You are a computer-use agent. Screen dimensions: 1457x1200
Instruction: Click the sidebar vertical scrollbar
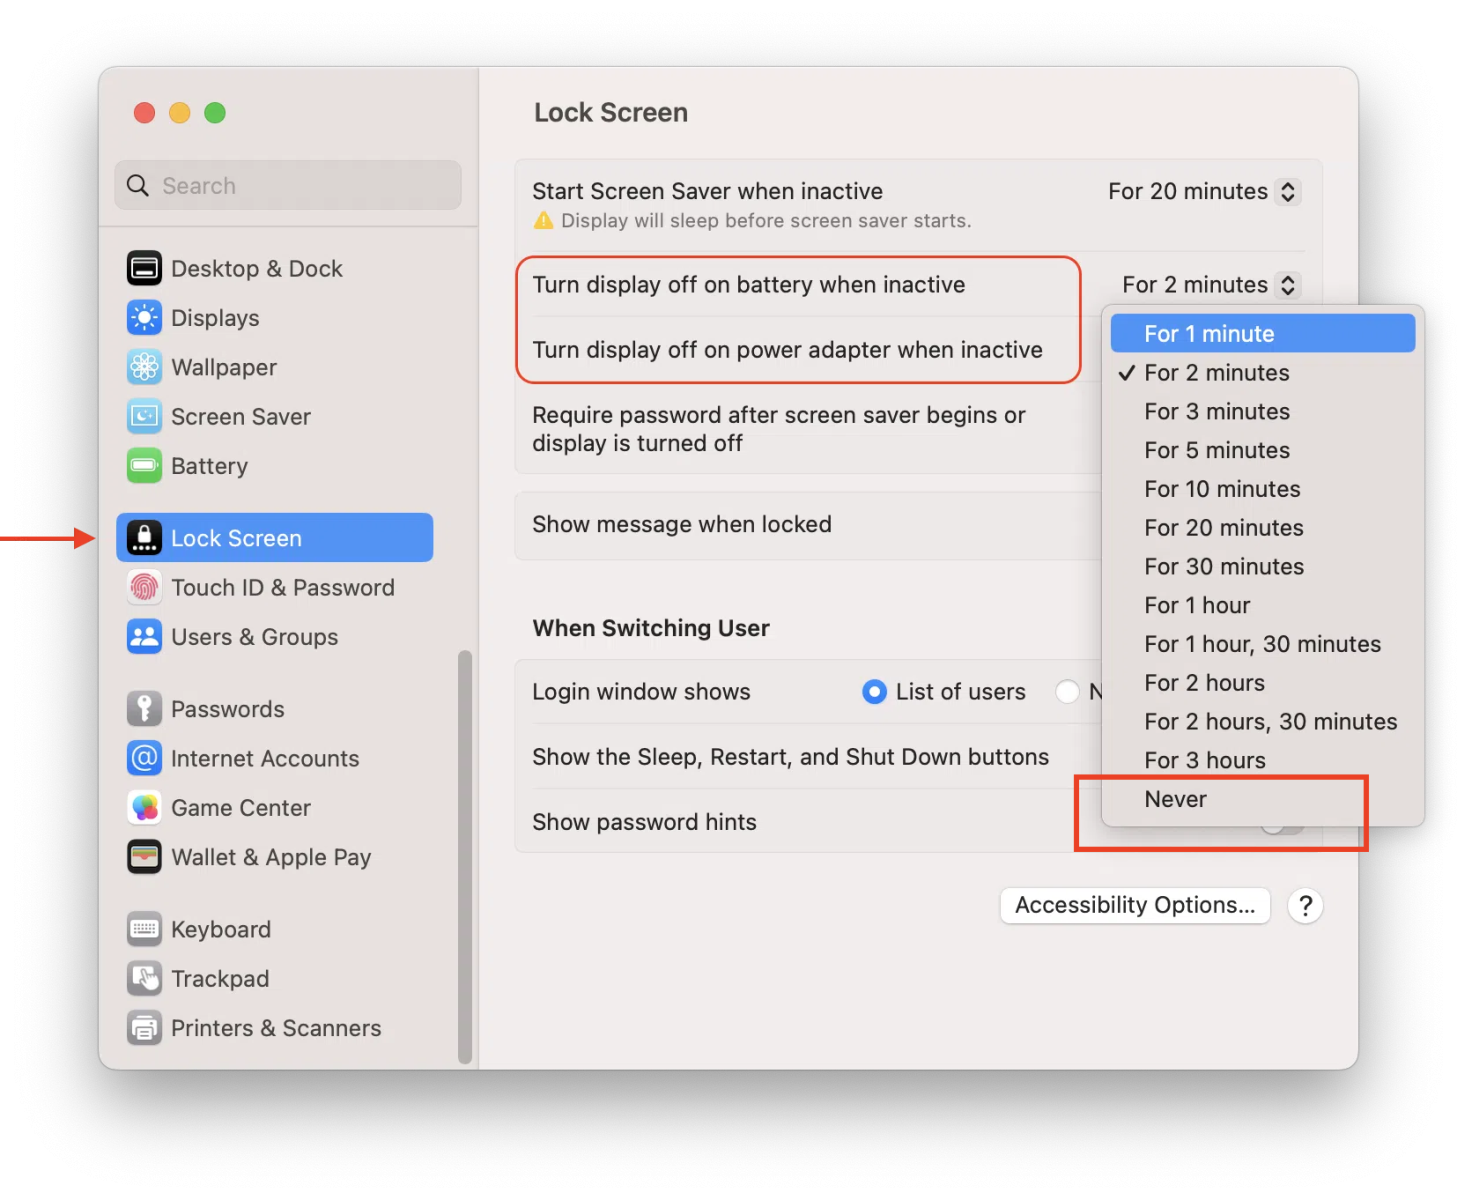coord(464,857)
